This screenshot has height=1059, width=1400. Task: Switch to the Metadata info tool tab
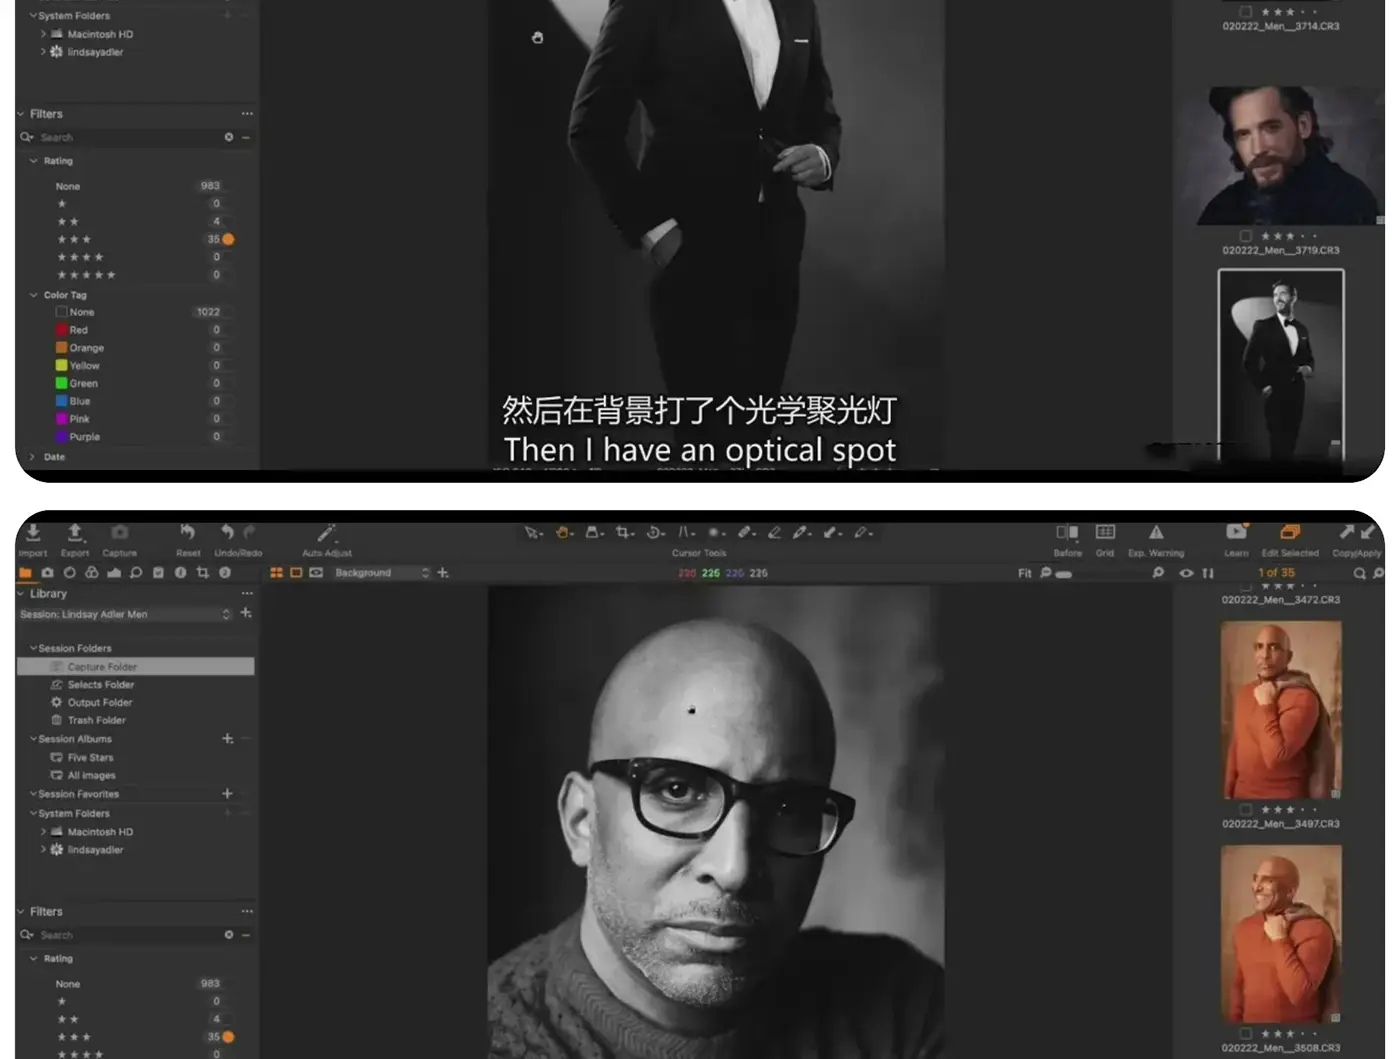pos(180,573)
